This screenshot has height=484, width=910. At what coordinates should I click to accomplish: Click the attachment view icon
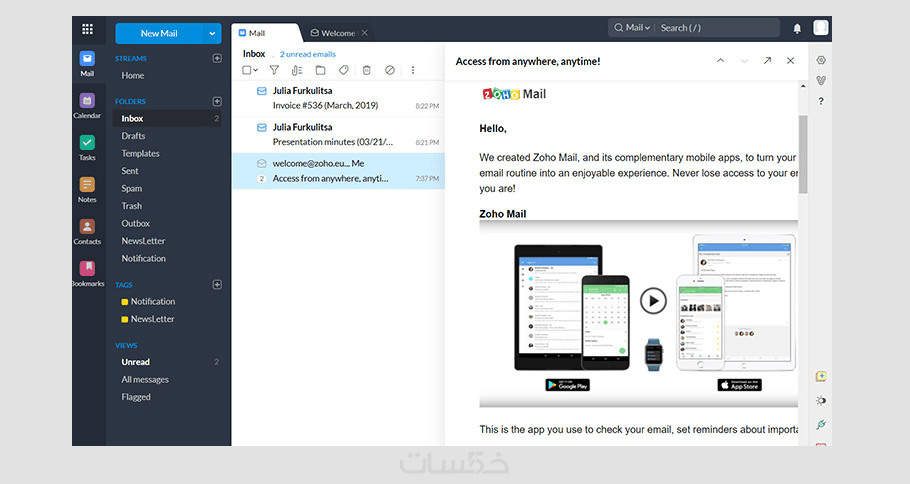[x=297, y=70]
